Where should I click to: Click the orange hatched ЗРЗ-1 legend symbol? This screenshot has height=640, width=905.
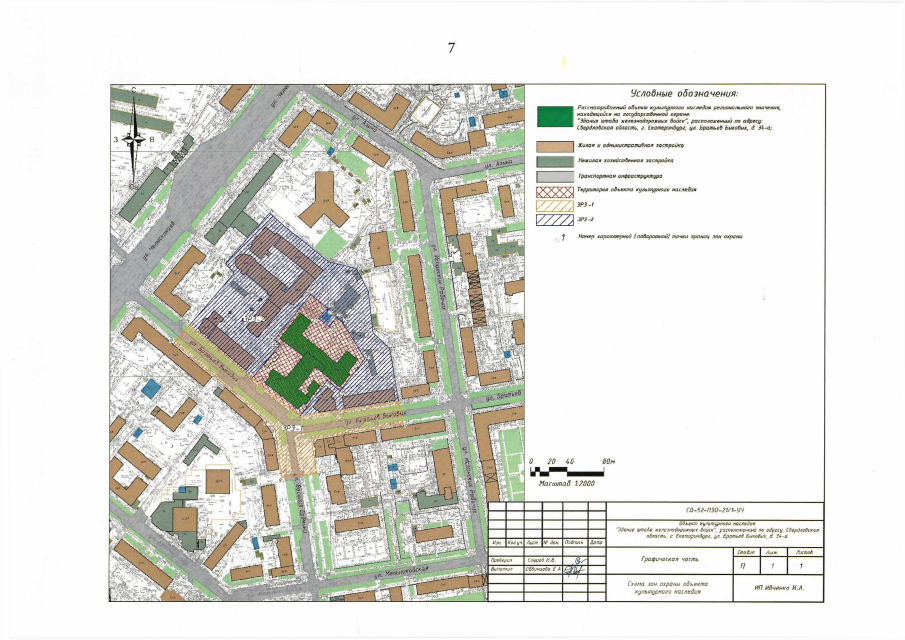pos(553,206)
